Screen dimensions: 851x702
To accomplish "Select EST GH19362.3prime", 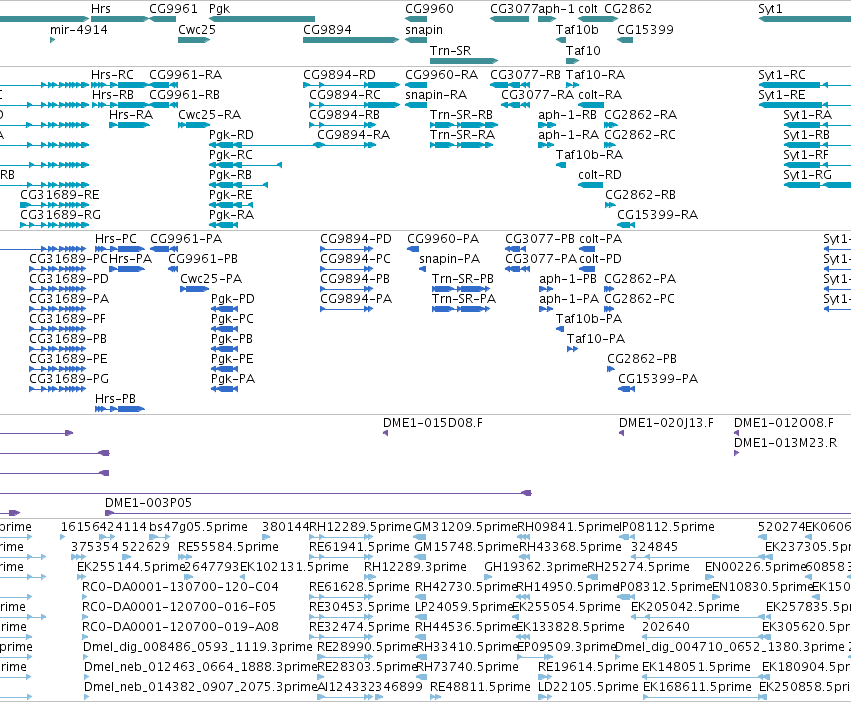I will coord(536,567).
